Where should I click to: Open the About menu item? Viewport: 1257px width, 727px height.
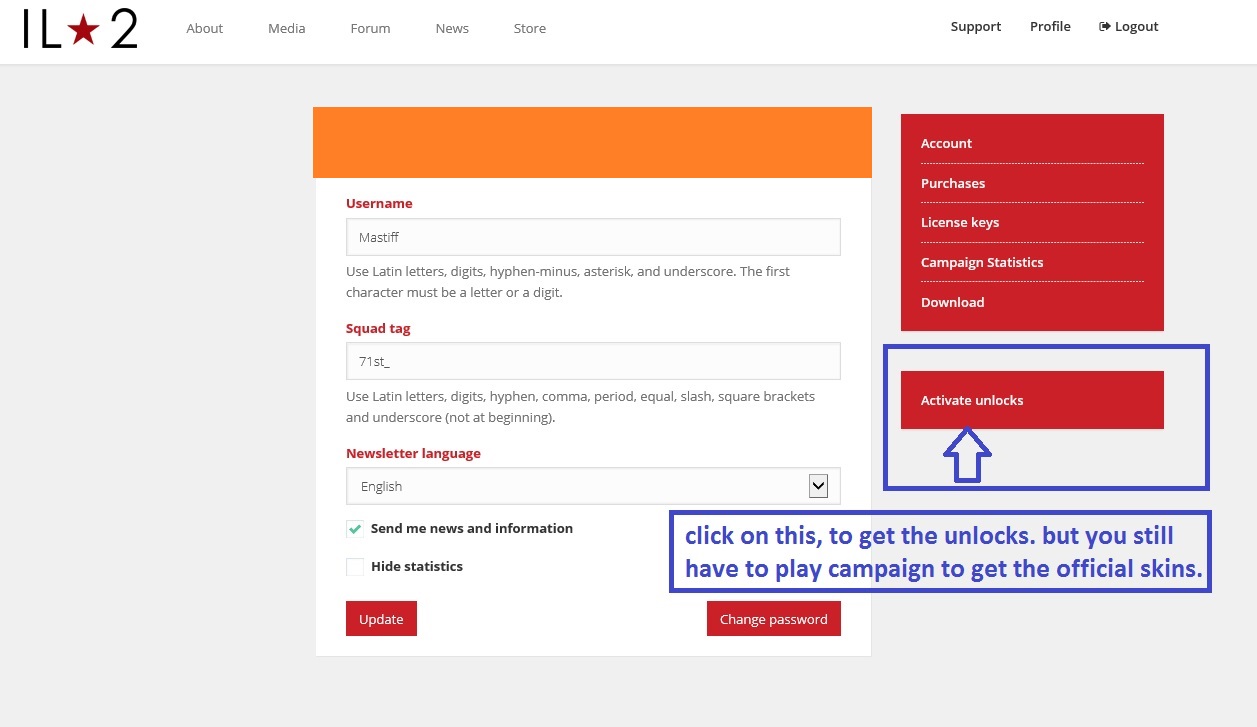(x=204, y=28)
